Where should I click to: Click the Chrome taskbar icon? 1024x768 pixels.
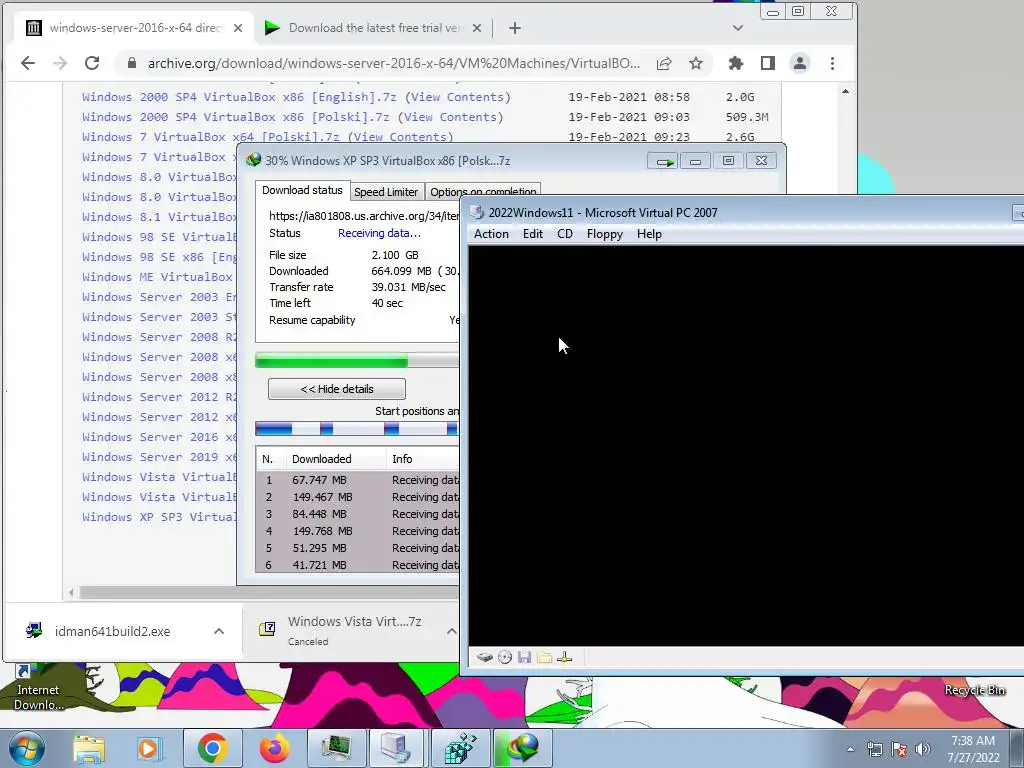click(212, 748)
